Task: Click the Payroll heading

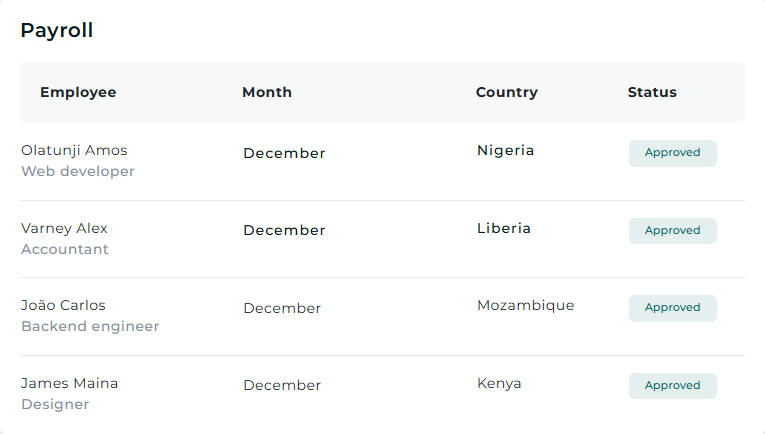Action: 57,31
